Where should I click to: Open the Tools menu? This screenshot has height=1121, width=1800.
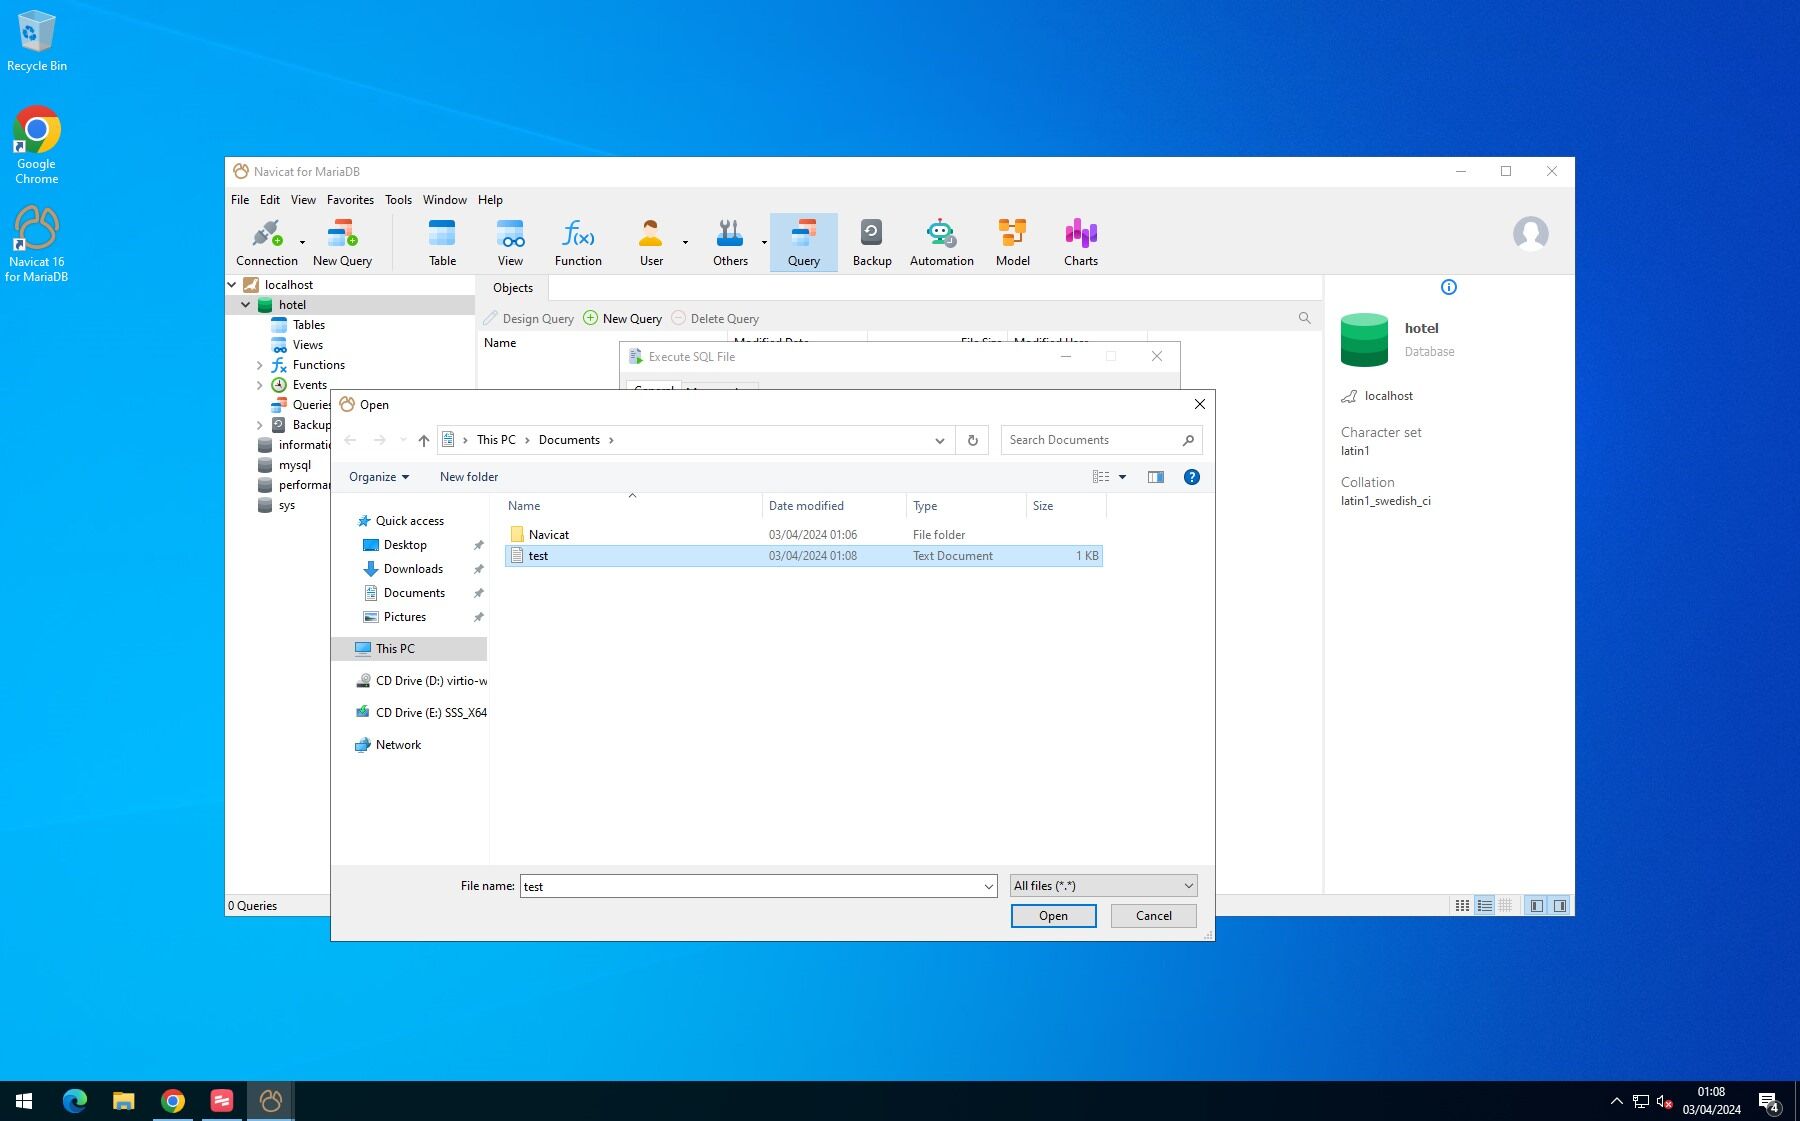coord(398,200)
